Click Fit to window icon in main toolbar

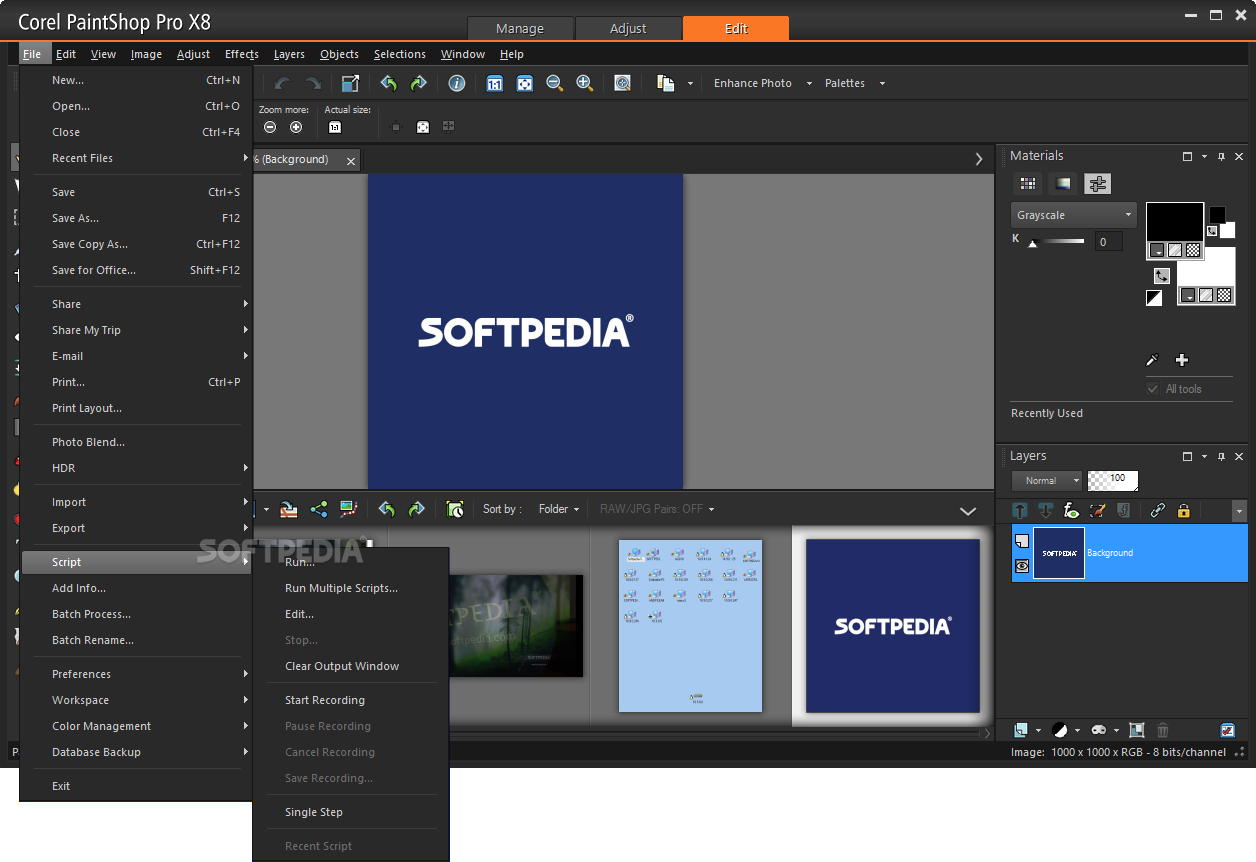[x=524, y=83]
